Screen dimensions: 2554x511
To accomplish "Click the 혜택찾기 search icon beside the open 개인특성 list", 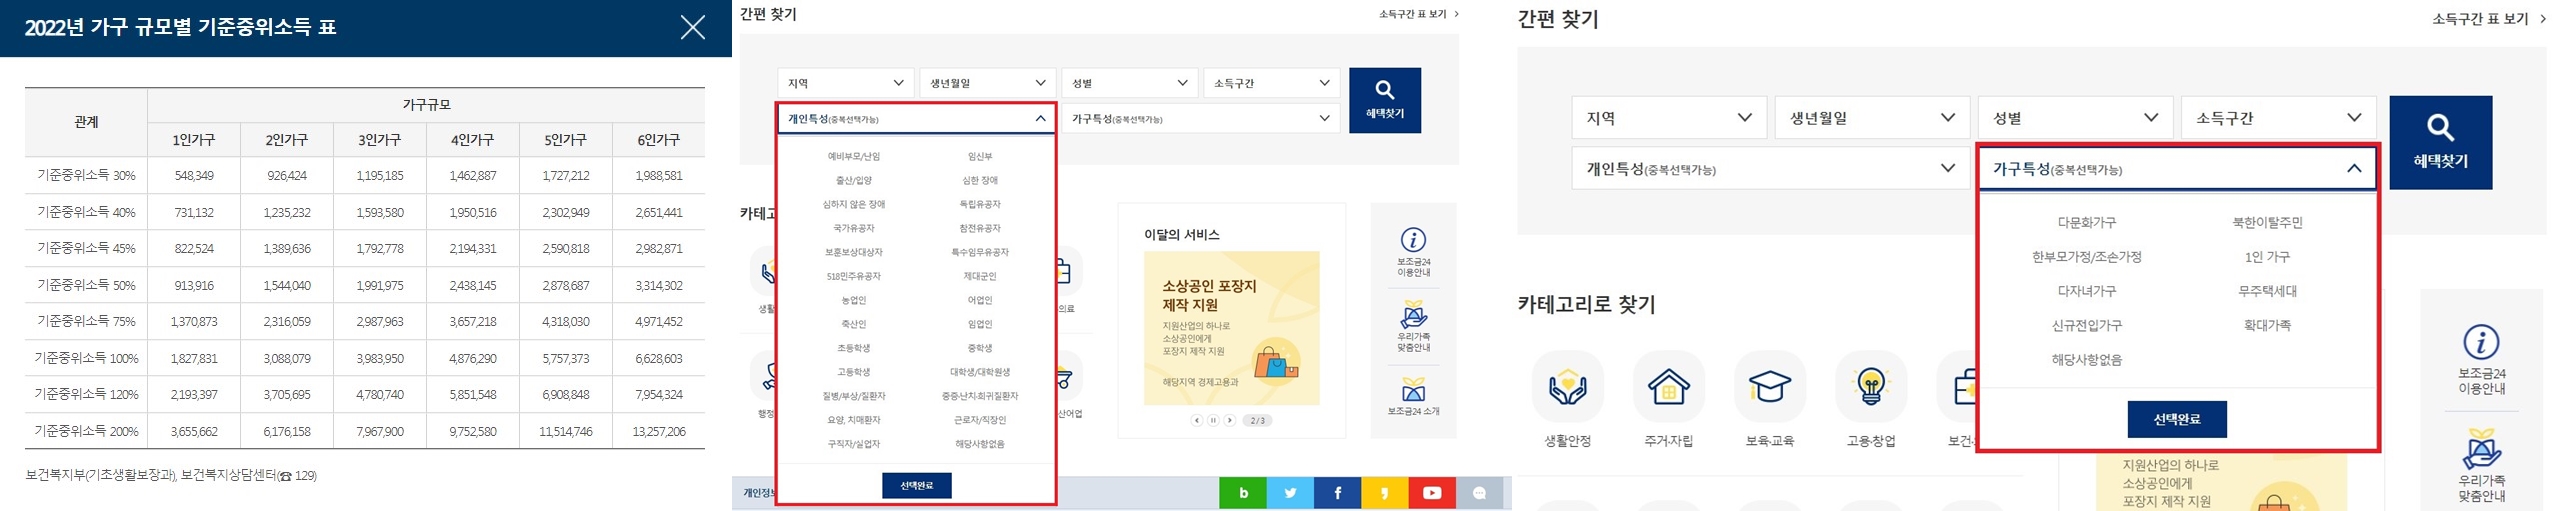I will [x=1384, y=100].
